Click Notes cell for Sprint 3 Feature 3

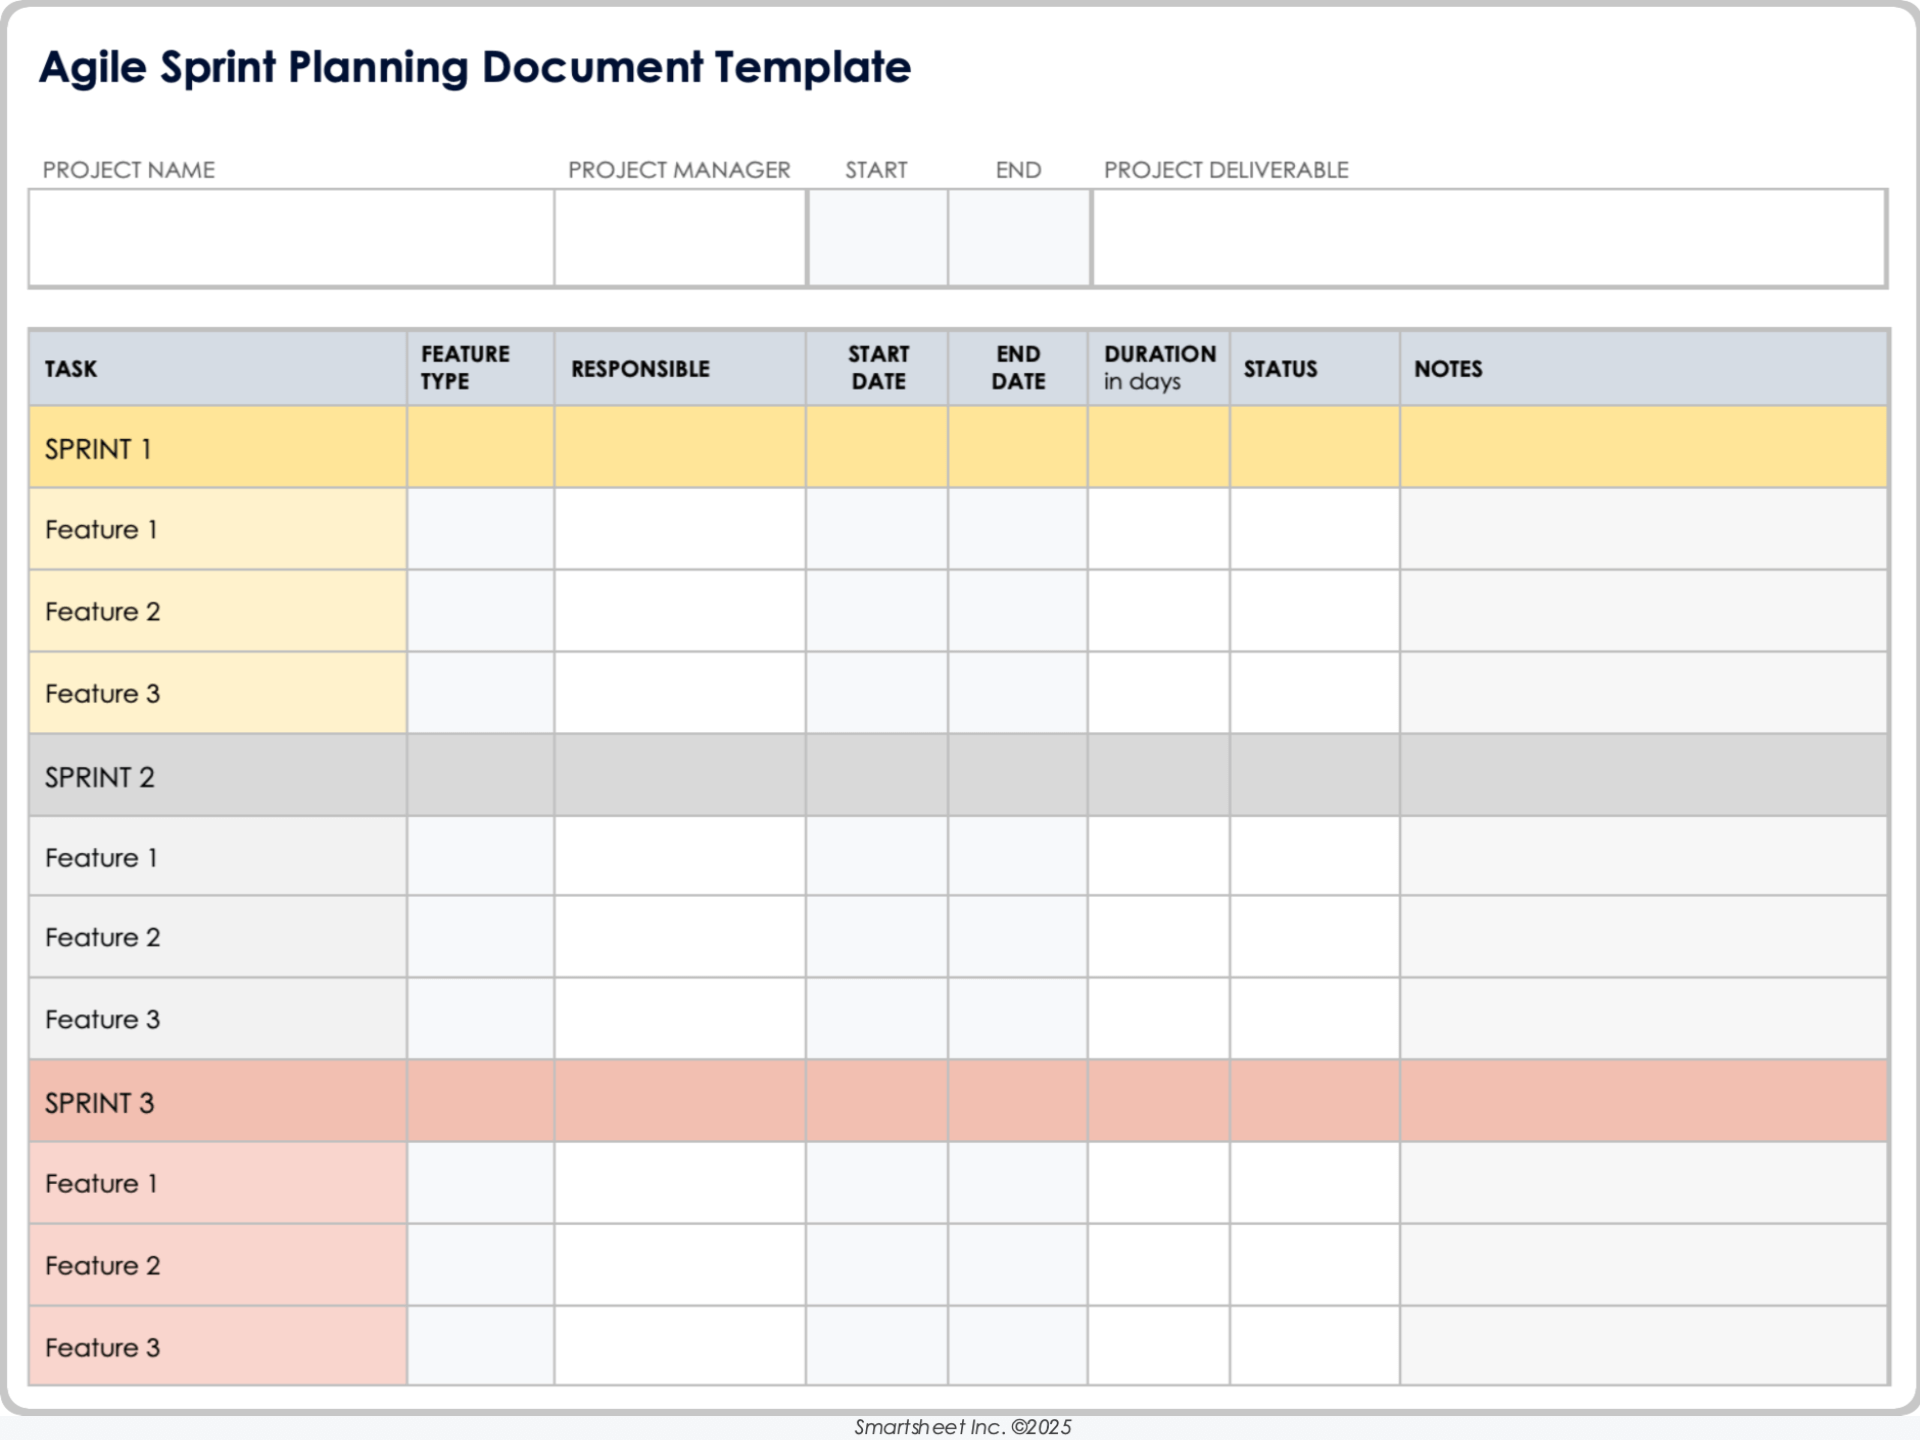tap(1643, 1347)
